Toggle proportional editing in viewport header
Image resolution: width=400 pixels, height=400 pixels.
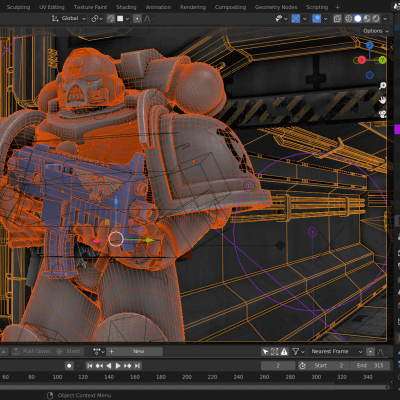(x=137, y=19)
